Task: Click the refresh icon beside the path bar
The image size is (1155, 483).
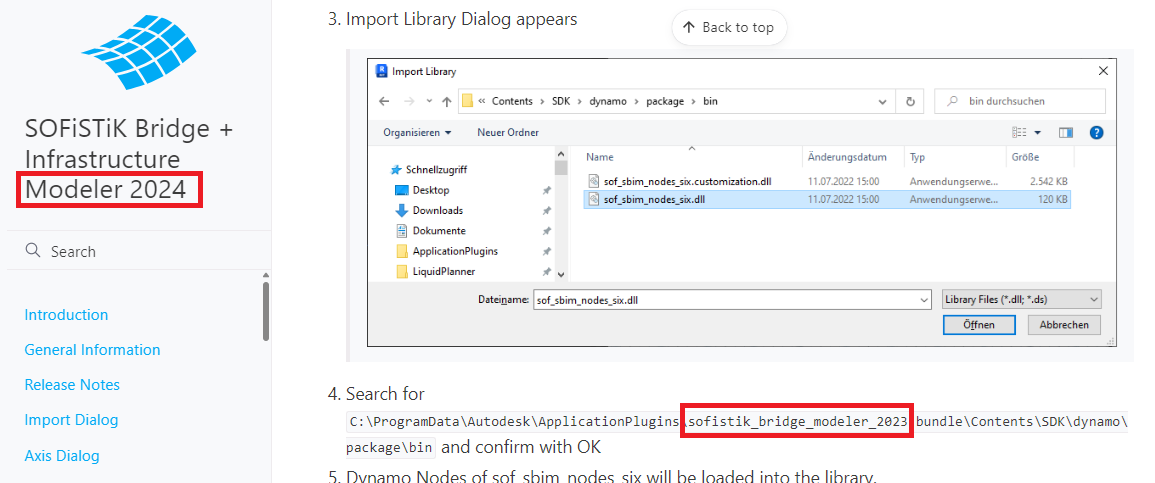Action: (x=910, y=101)
